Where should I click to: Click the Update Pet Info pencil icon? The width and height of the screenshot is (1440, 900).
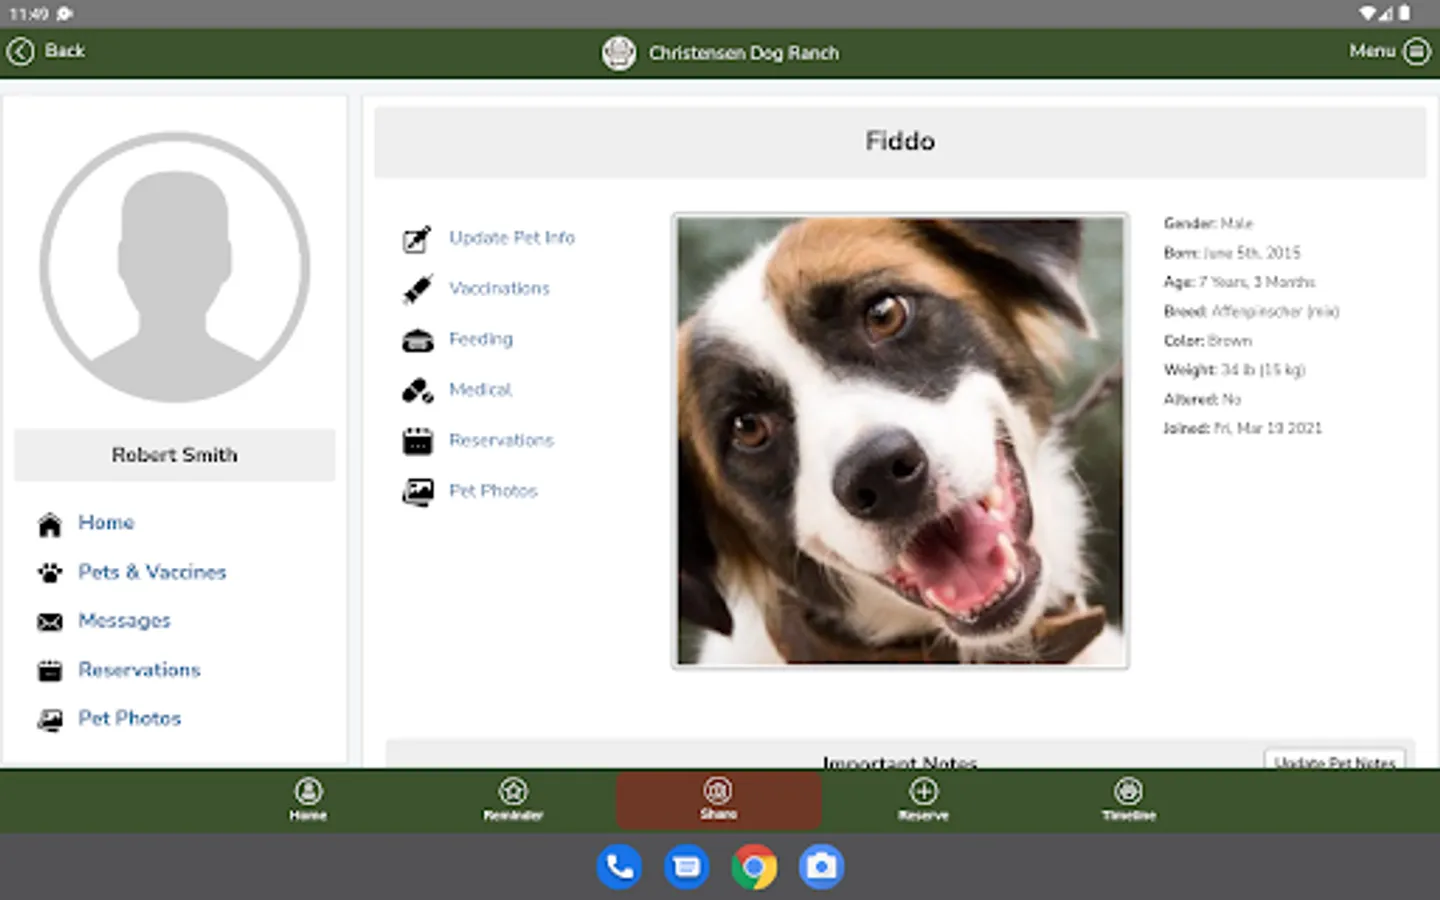click(x=417, y=239)
